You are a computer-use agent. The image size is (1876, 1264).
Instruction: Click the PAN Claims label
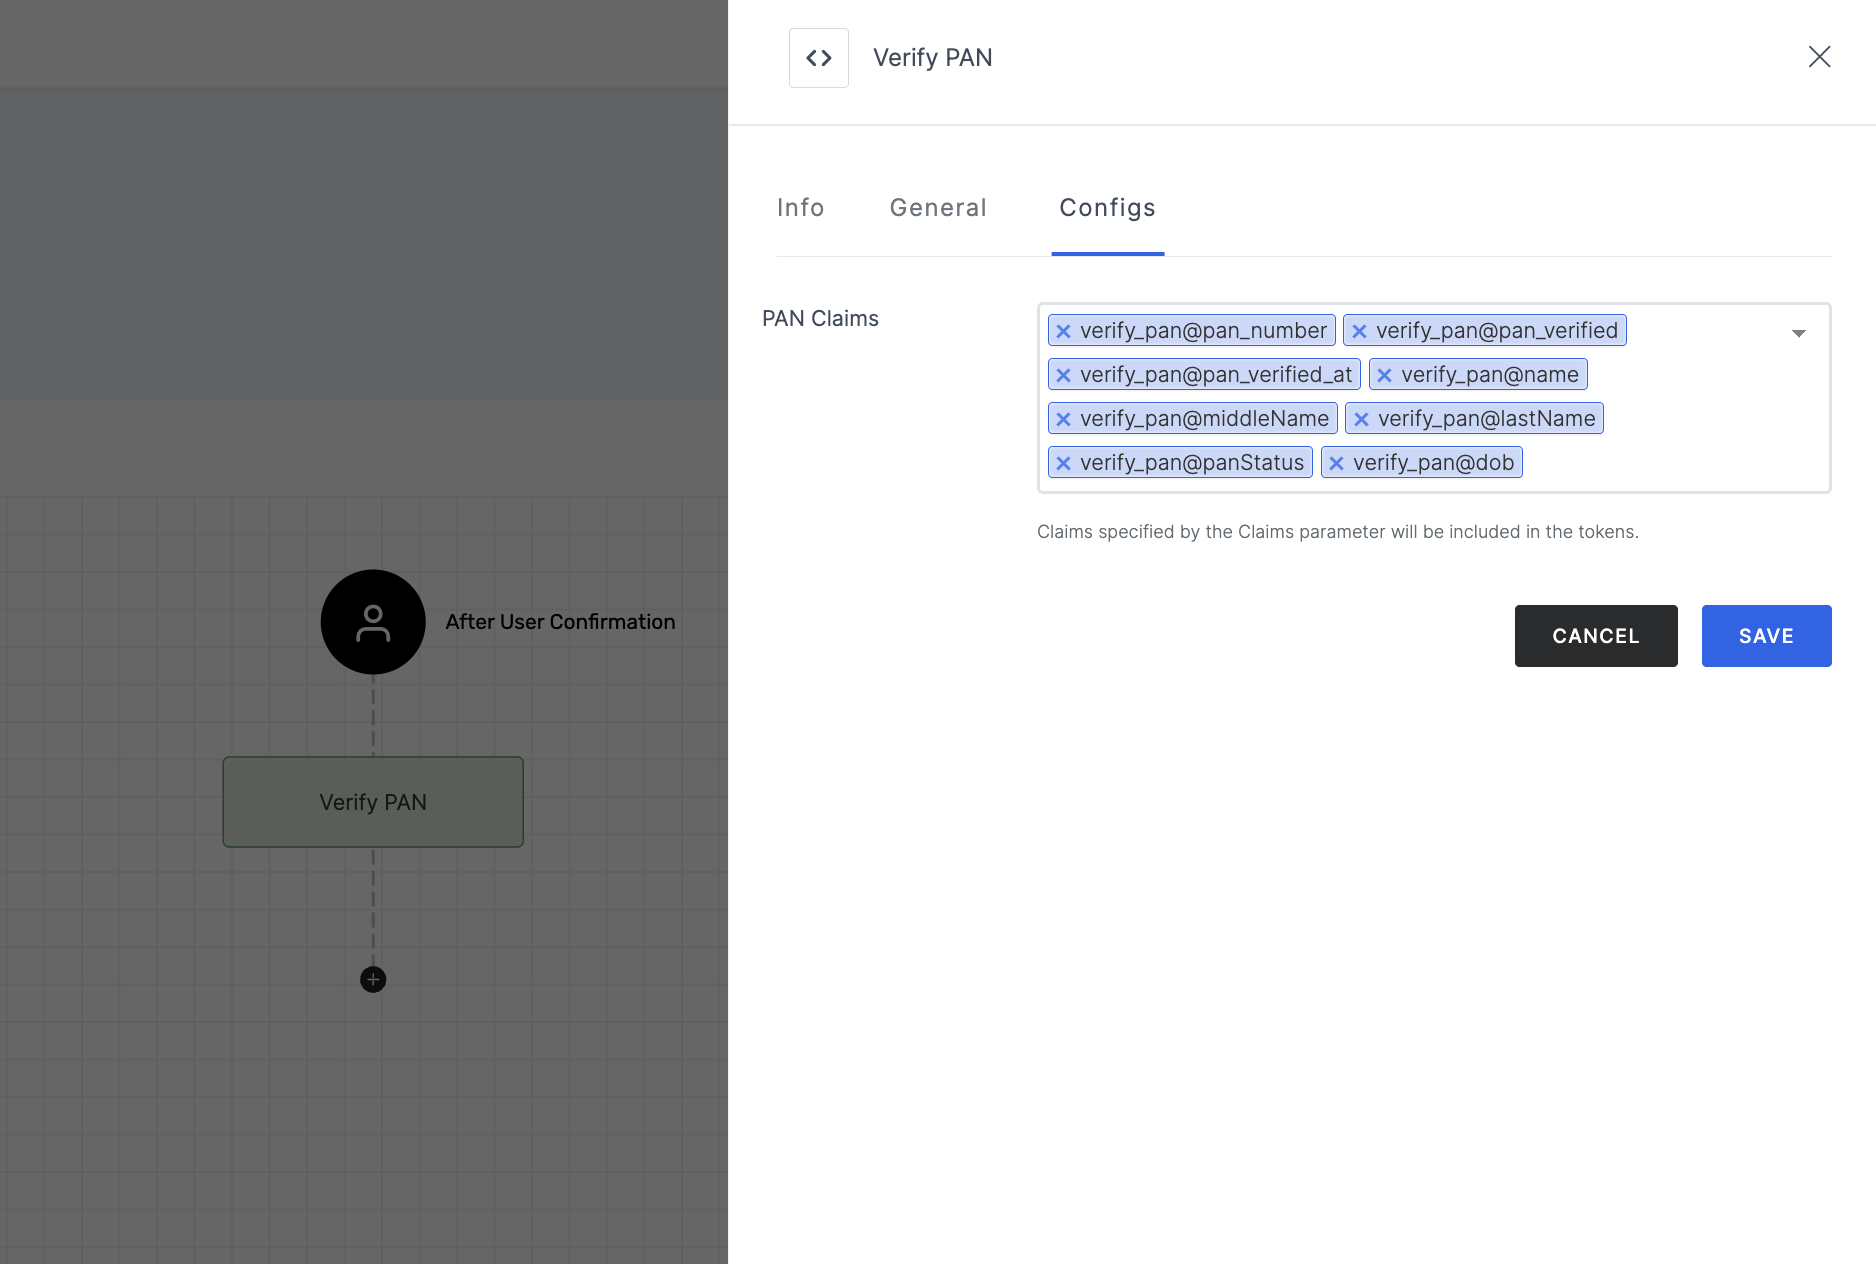coord(820,319)
